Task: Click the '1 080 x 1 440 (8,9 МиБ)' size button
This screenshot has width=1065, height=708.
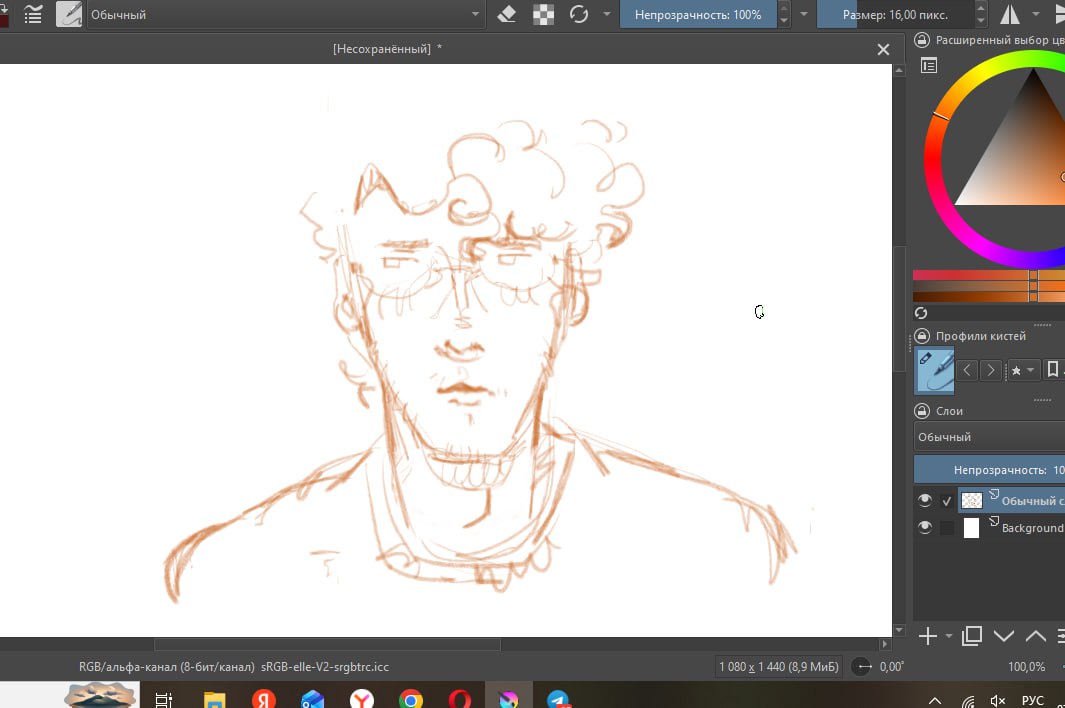Action: click(778, 667)
